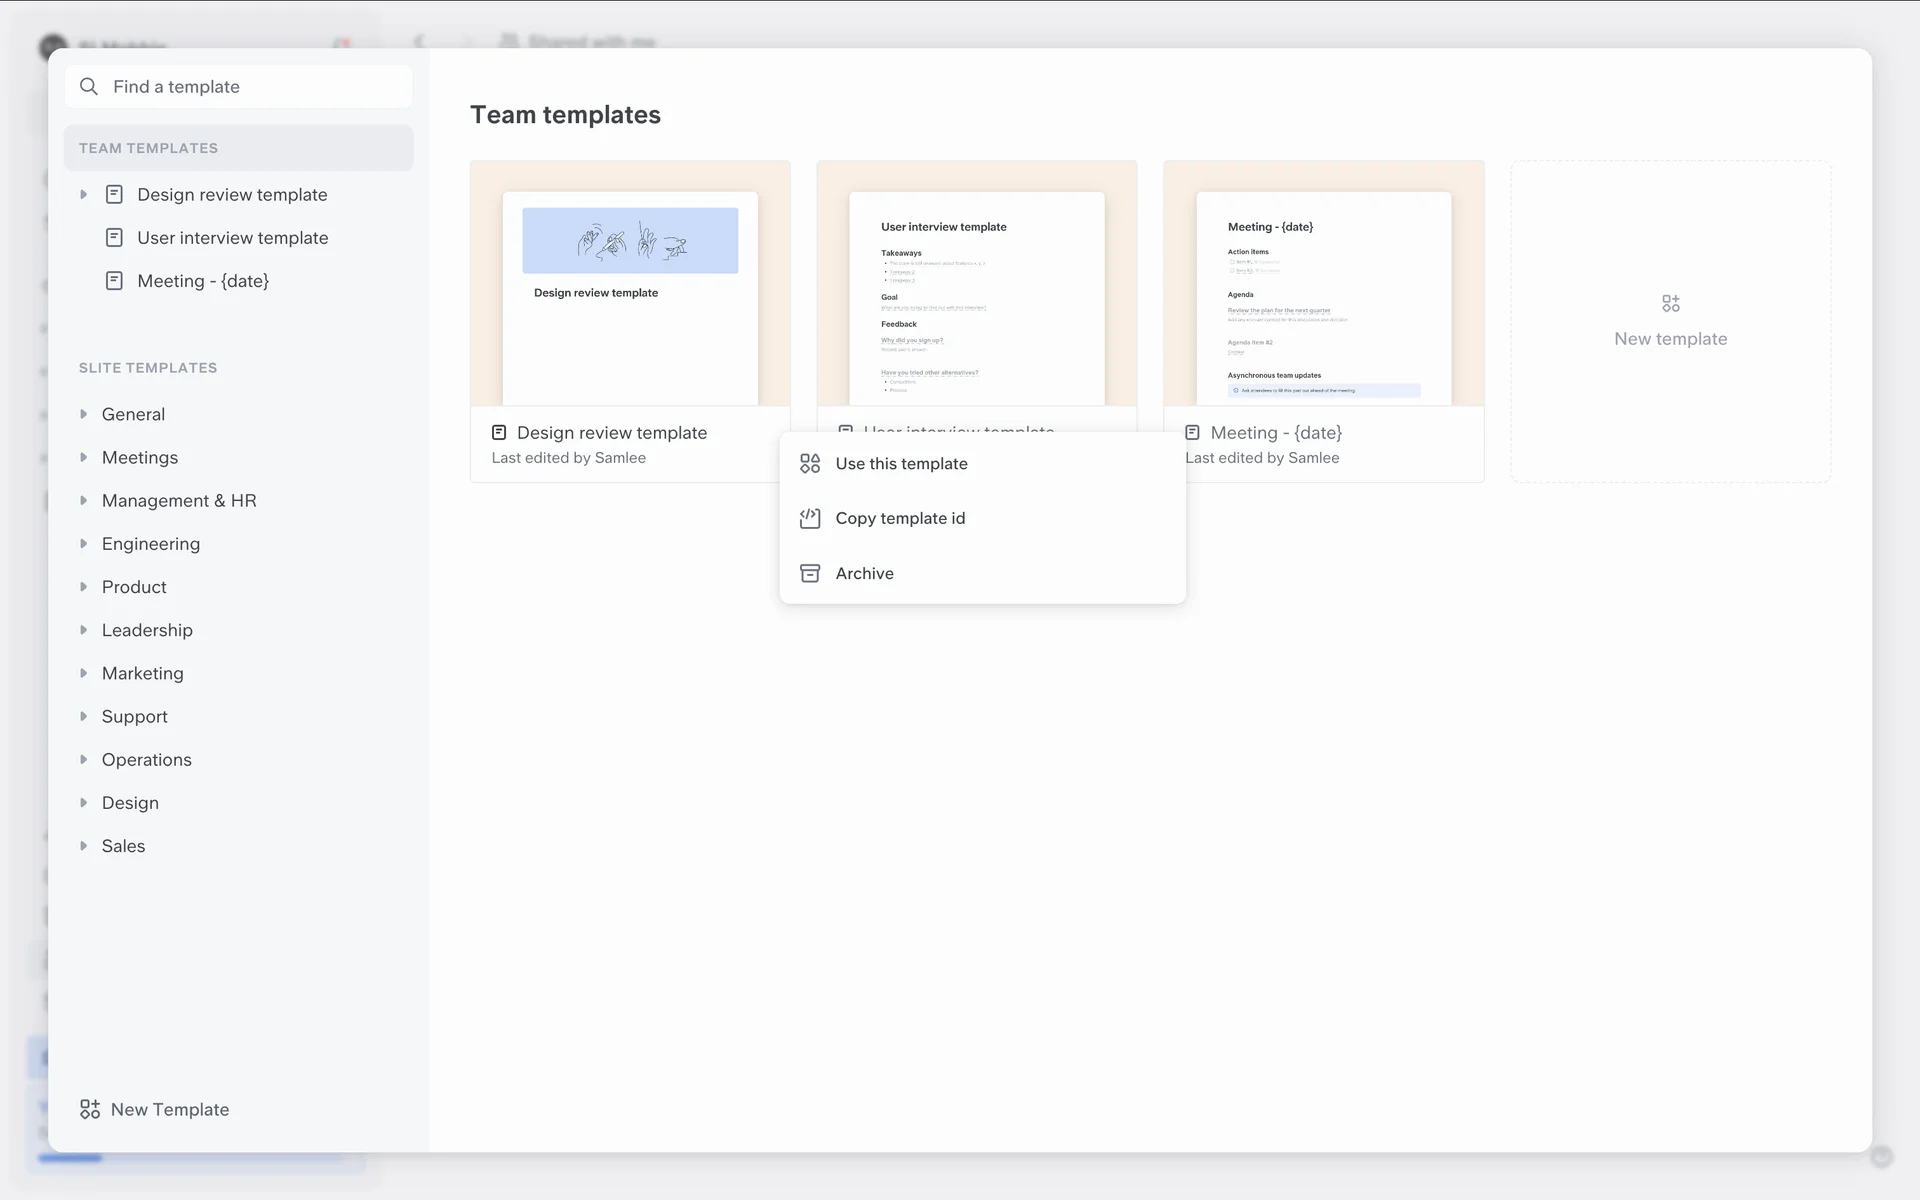The height and width of the screenshot is (1200, 1920).
Task: Expand the Engineering templates category
Action: click(84, 544)
